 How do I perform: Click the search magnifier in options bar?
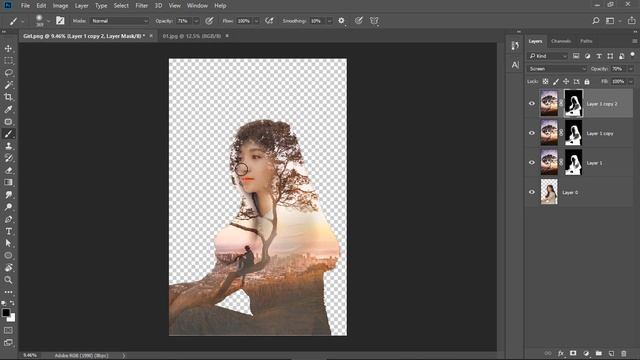point(596,20)
